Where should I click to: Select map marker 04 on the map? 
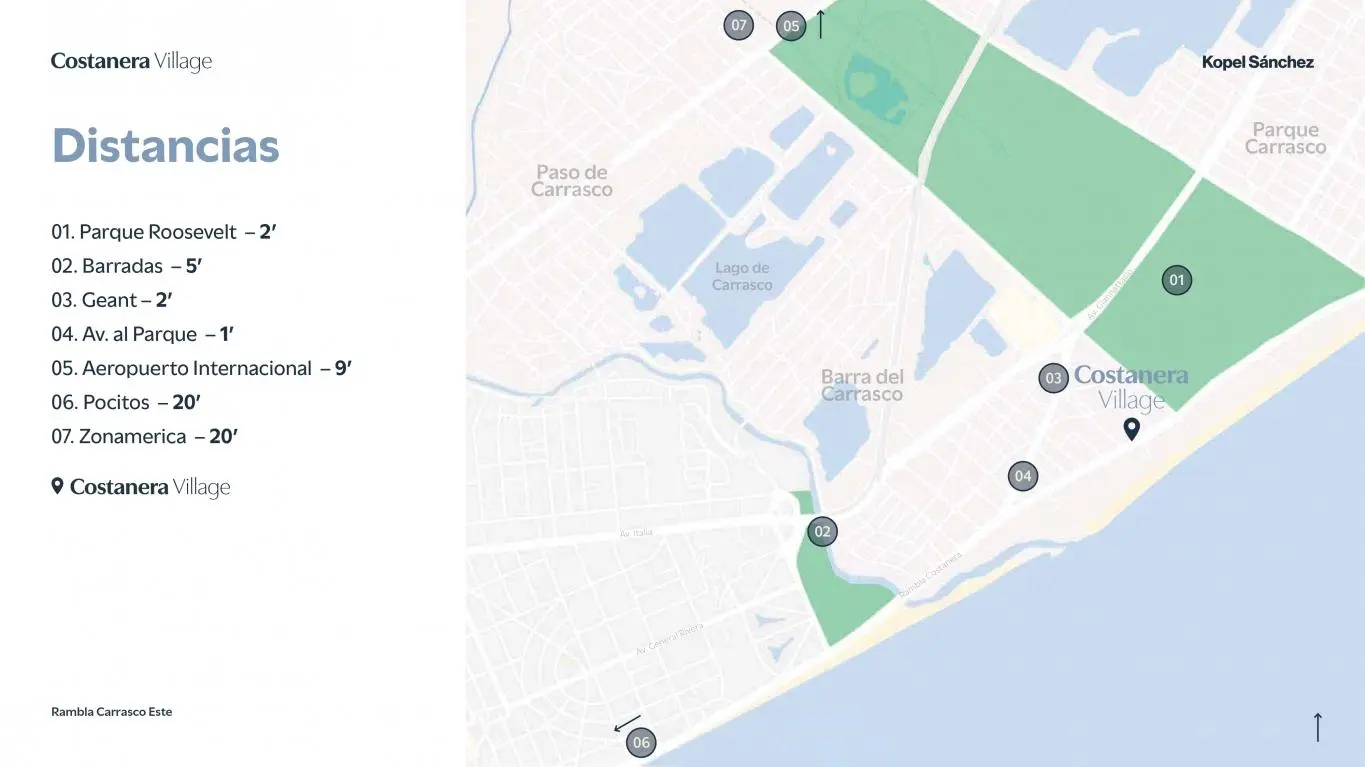coord(1023,476)
